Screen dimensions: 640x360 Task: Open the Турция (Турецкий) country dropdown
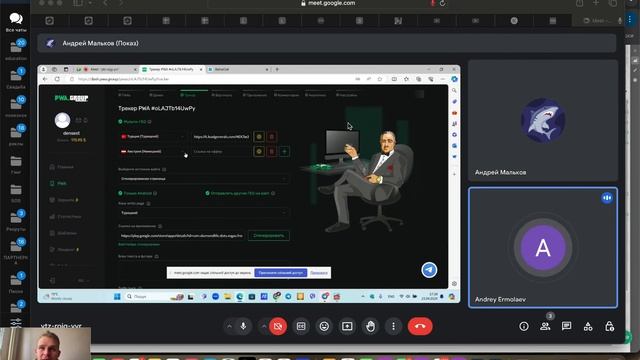pos(153,137)
